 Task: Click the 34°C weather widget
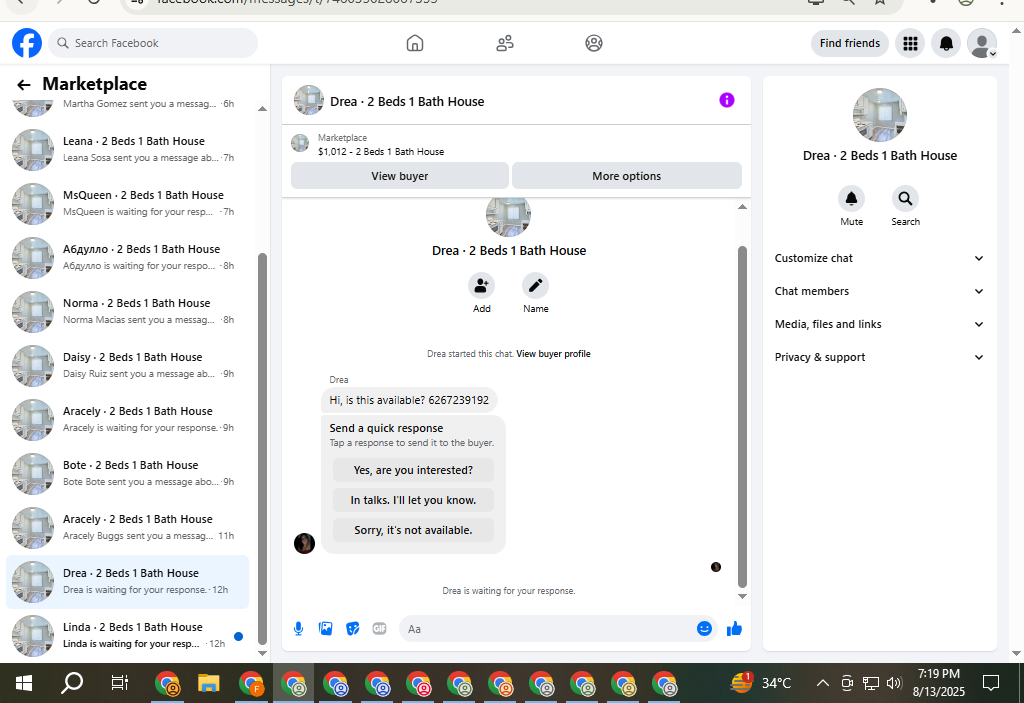coord(761,683)
